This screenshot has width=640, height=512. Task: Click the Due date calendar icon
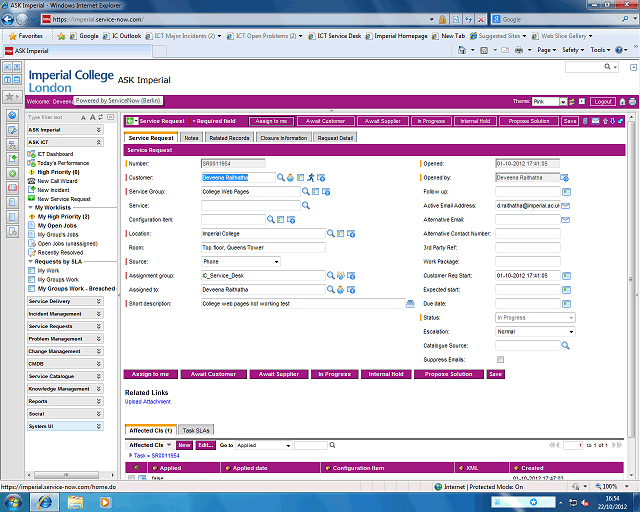(565, 303)
